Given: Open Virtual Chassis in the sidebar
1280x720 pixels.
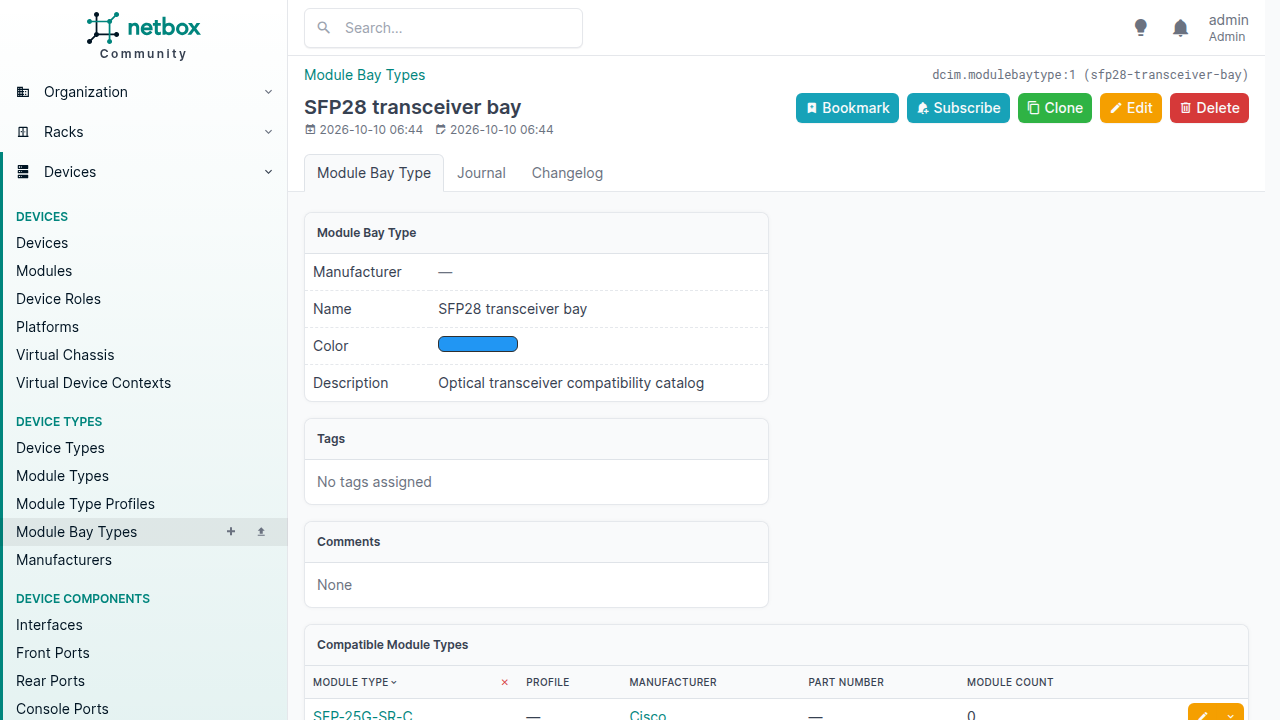Looking at the screenshot, I should [x=65, y=355].
